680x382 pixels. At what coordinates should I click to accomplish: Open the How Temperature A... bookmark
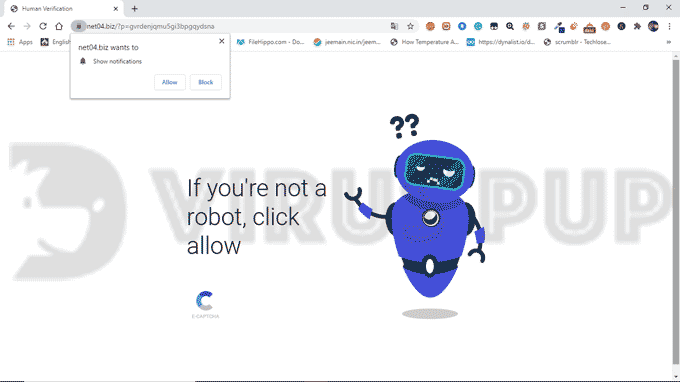click(x=424, y=42)
